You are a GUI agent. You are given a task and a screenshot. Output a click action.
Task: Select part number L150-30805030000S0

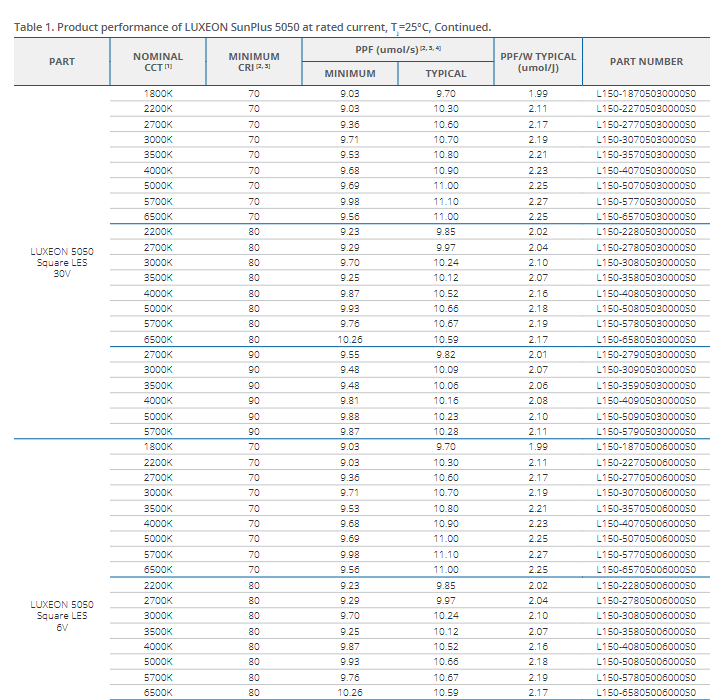click(646, 263)
